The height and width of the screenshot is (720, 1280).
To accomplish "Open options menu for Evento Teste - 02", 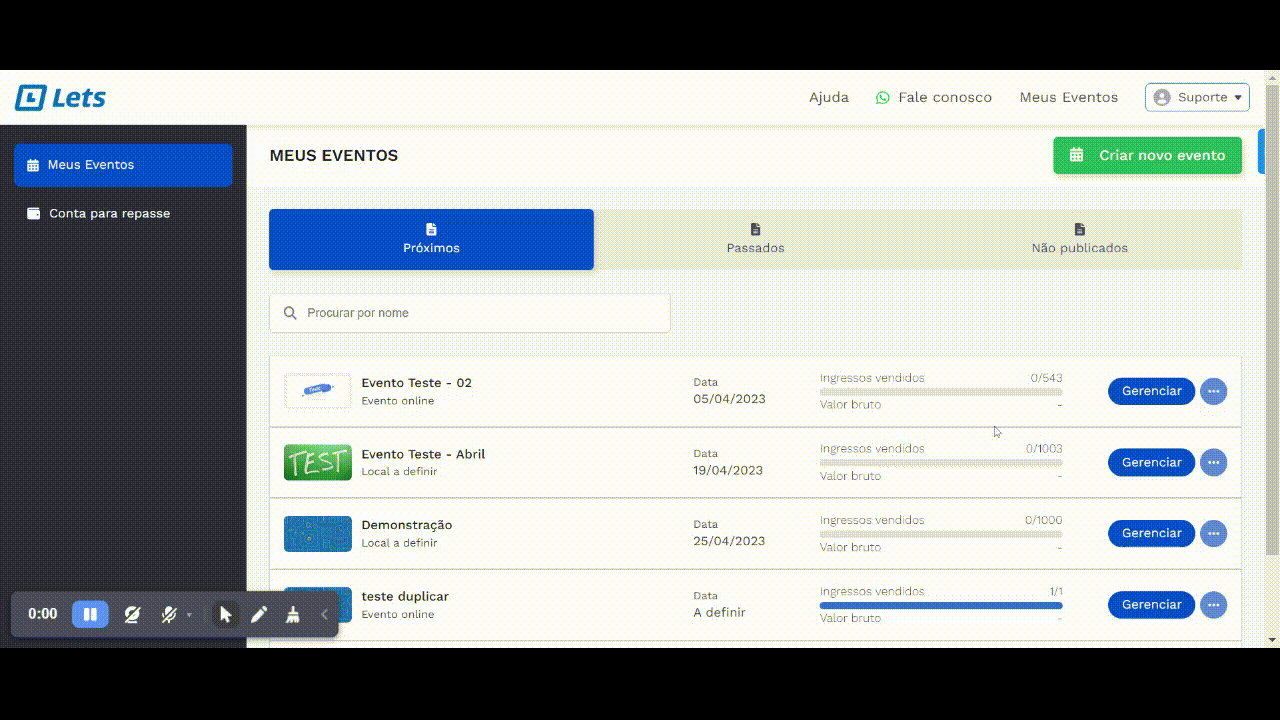I will (1213, 391).
